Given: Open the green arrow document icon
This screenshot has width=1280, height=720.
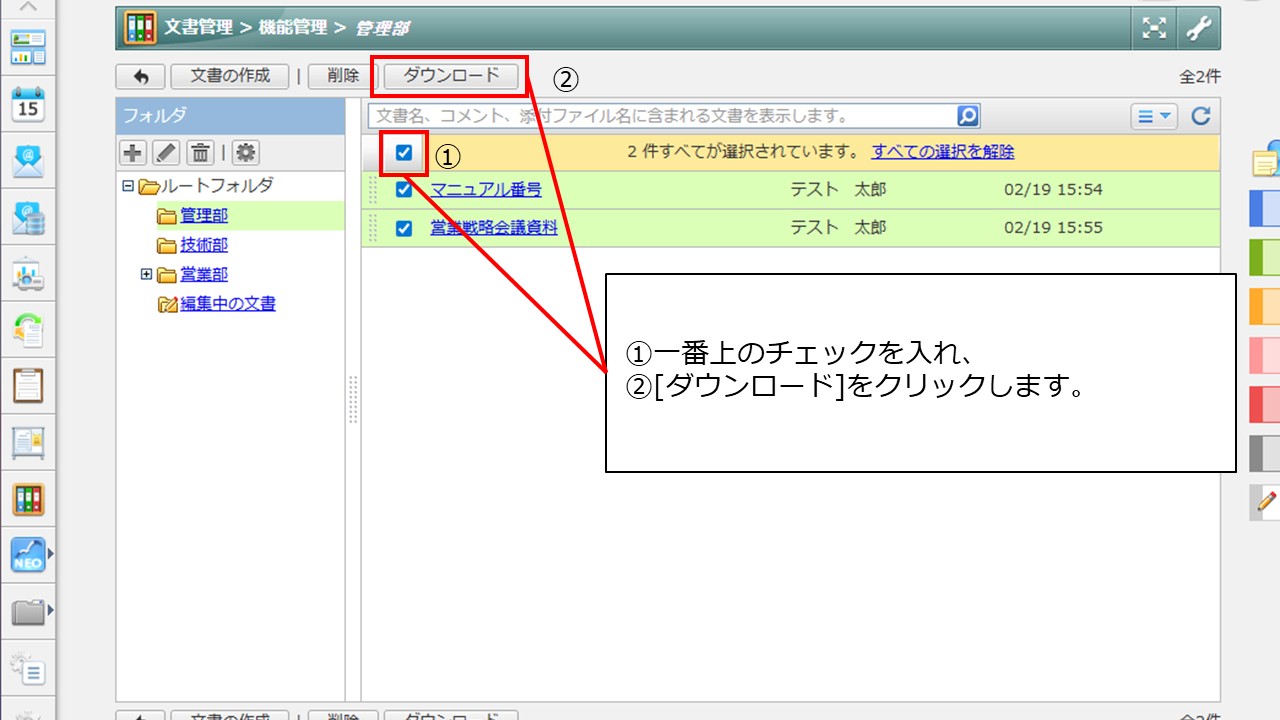Looking at the screenshot, I should pyautogui.click(x=28, y=330).
